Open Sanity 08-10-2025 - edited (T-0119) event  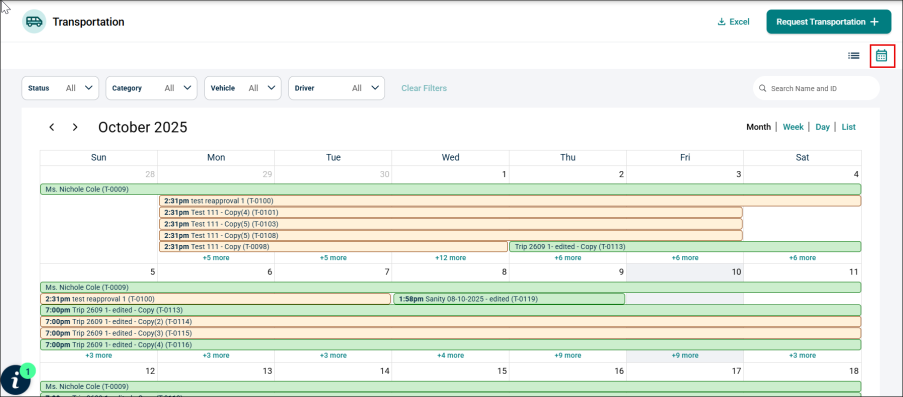(509, 299)
